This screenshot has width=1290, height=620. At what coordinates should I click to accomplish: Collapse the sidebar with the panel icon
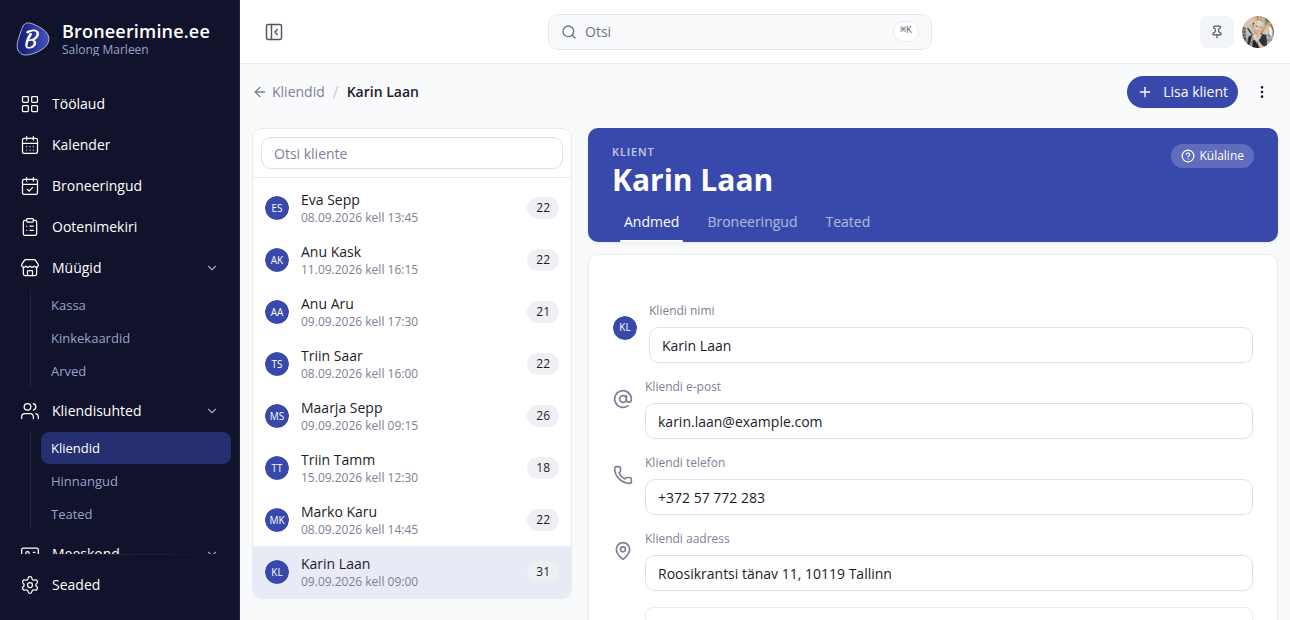(274, 32)
